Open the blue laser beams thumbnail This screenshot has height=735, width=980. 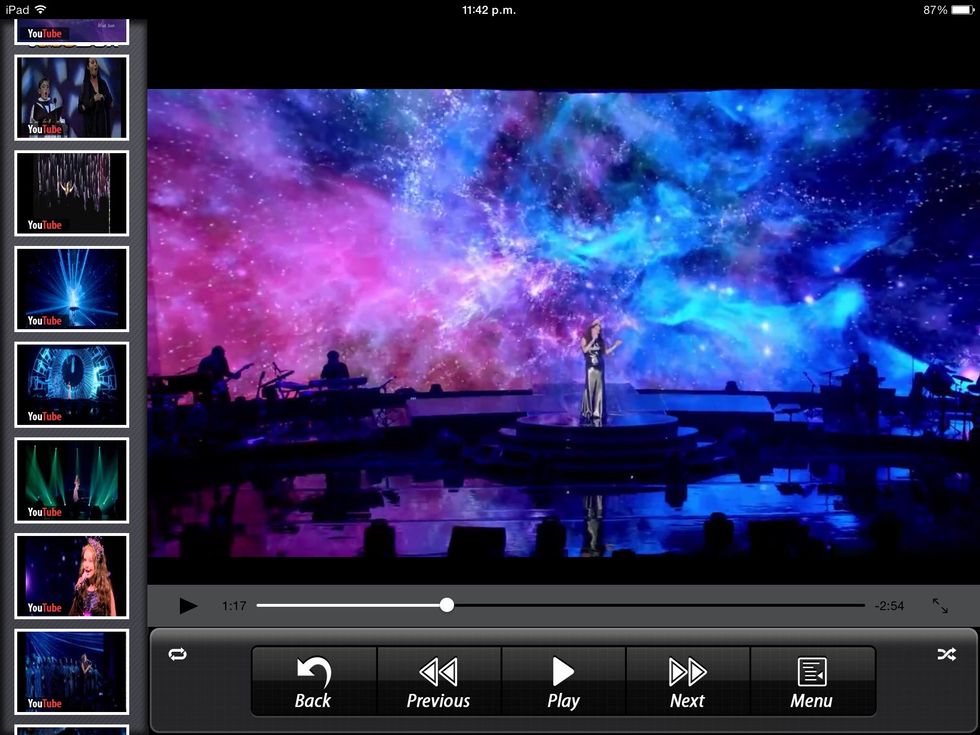click(72, 289)
